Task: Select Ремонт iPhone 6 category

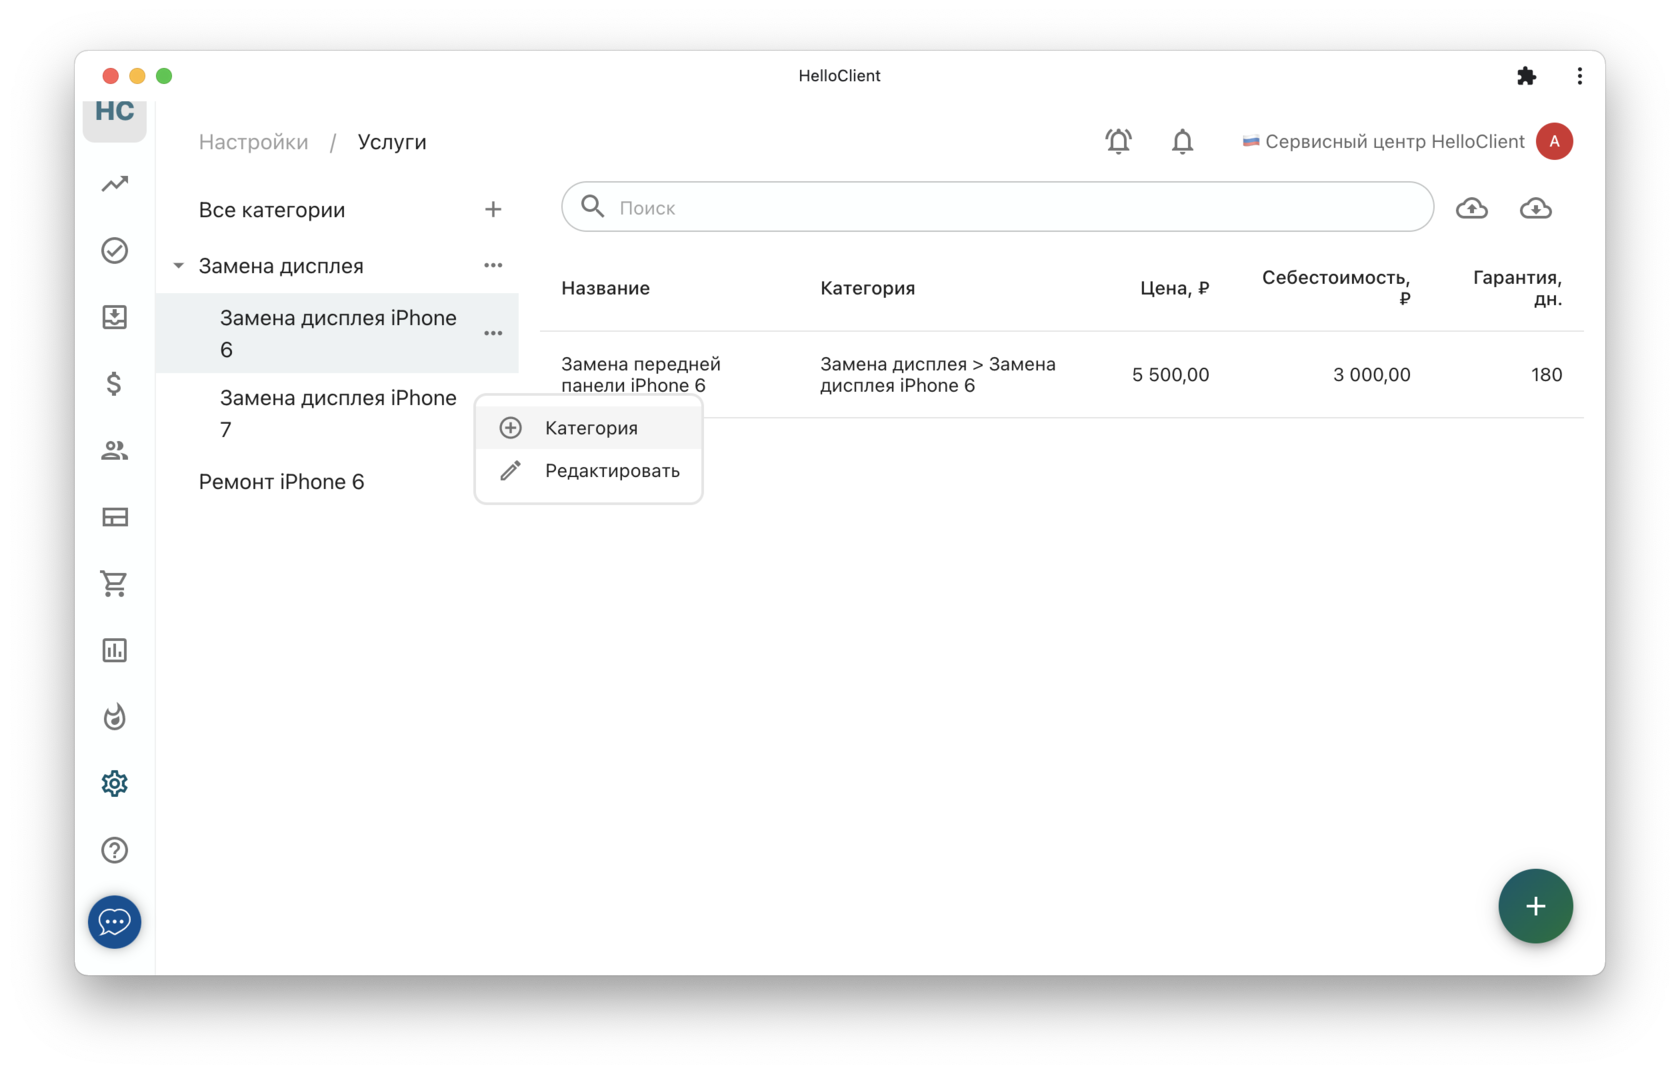Action: point(281,482)
